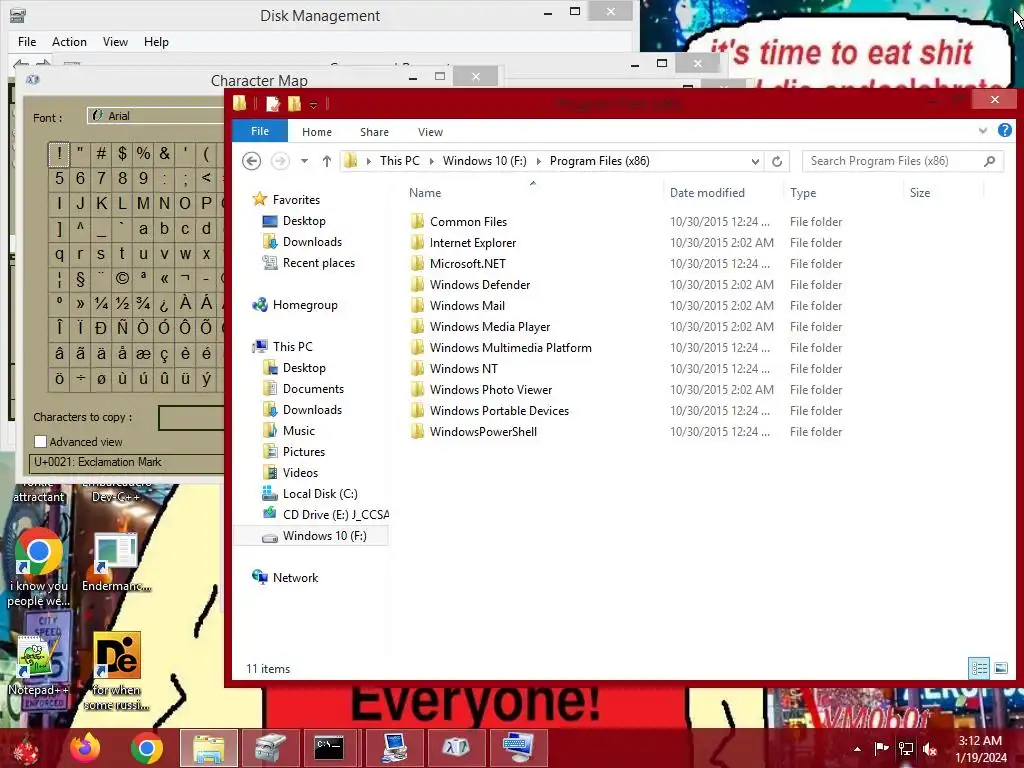This screenshot has width=1024, height=768.
Task: Open the File tab in Explorer
Action: [x=260, y=131]
